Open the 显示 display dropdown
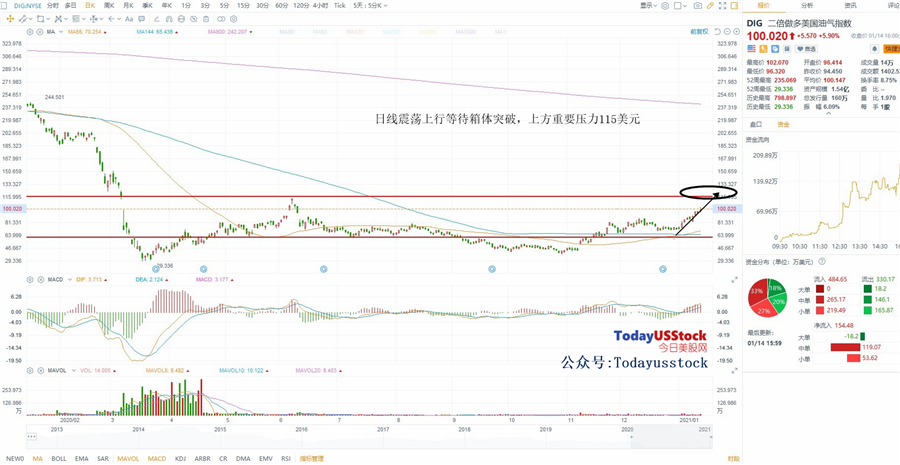Screen dimensions: 900x465 click(x=649, y=6)
